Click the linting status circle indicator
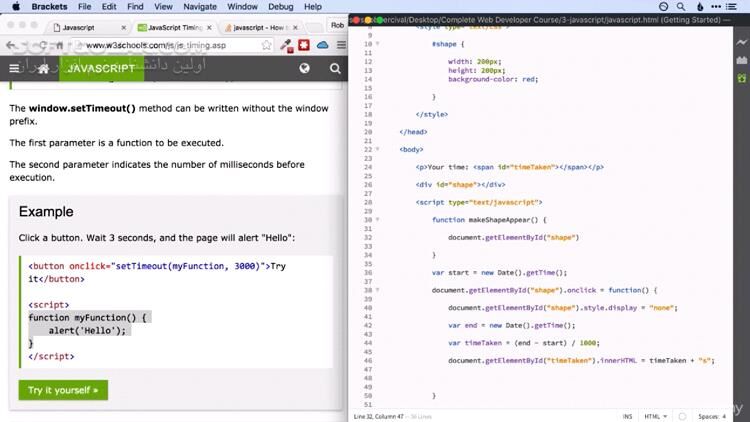The height and width of the screenshot is (422, 750). [680, 415]
